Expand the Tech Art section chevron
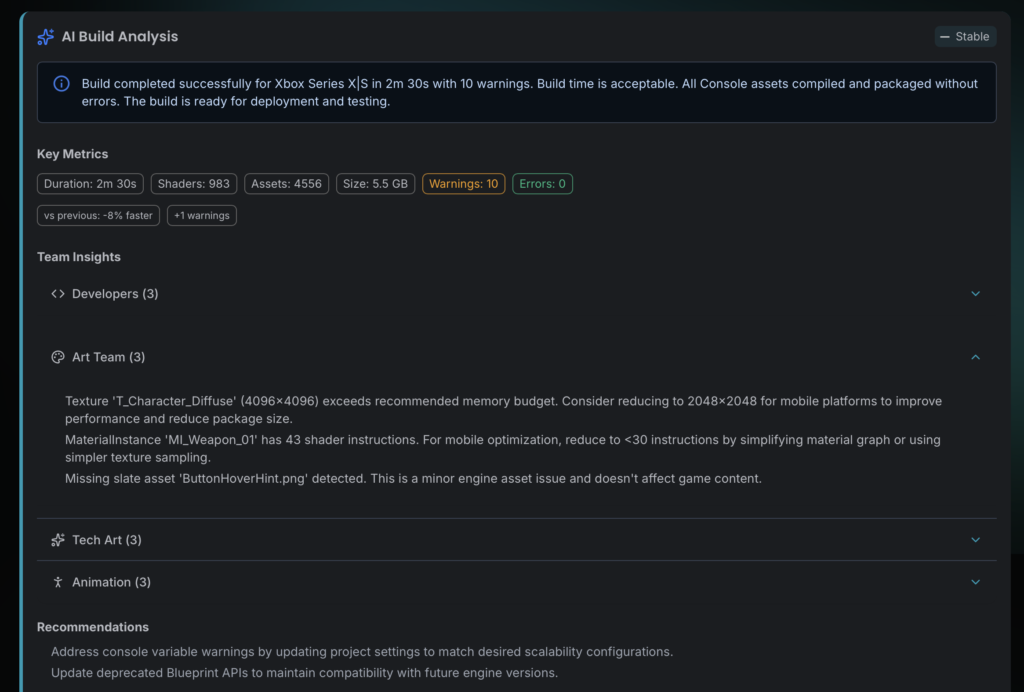 click(975, 540)
